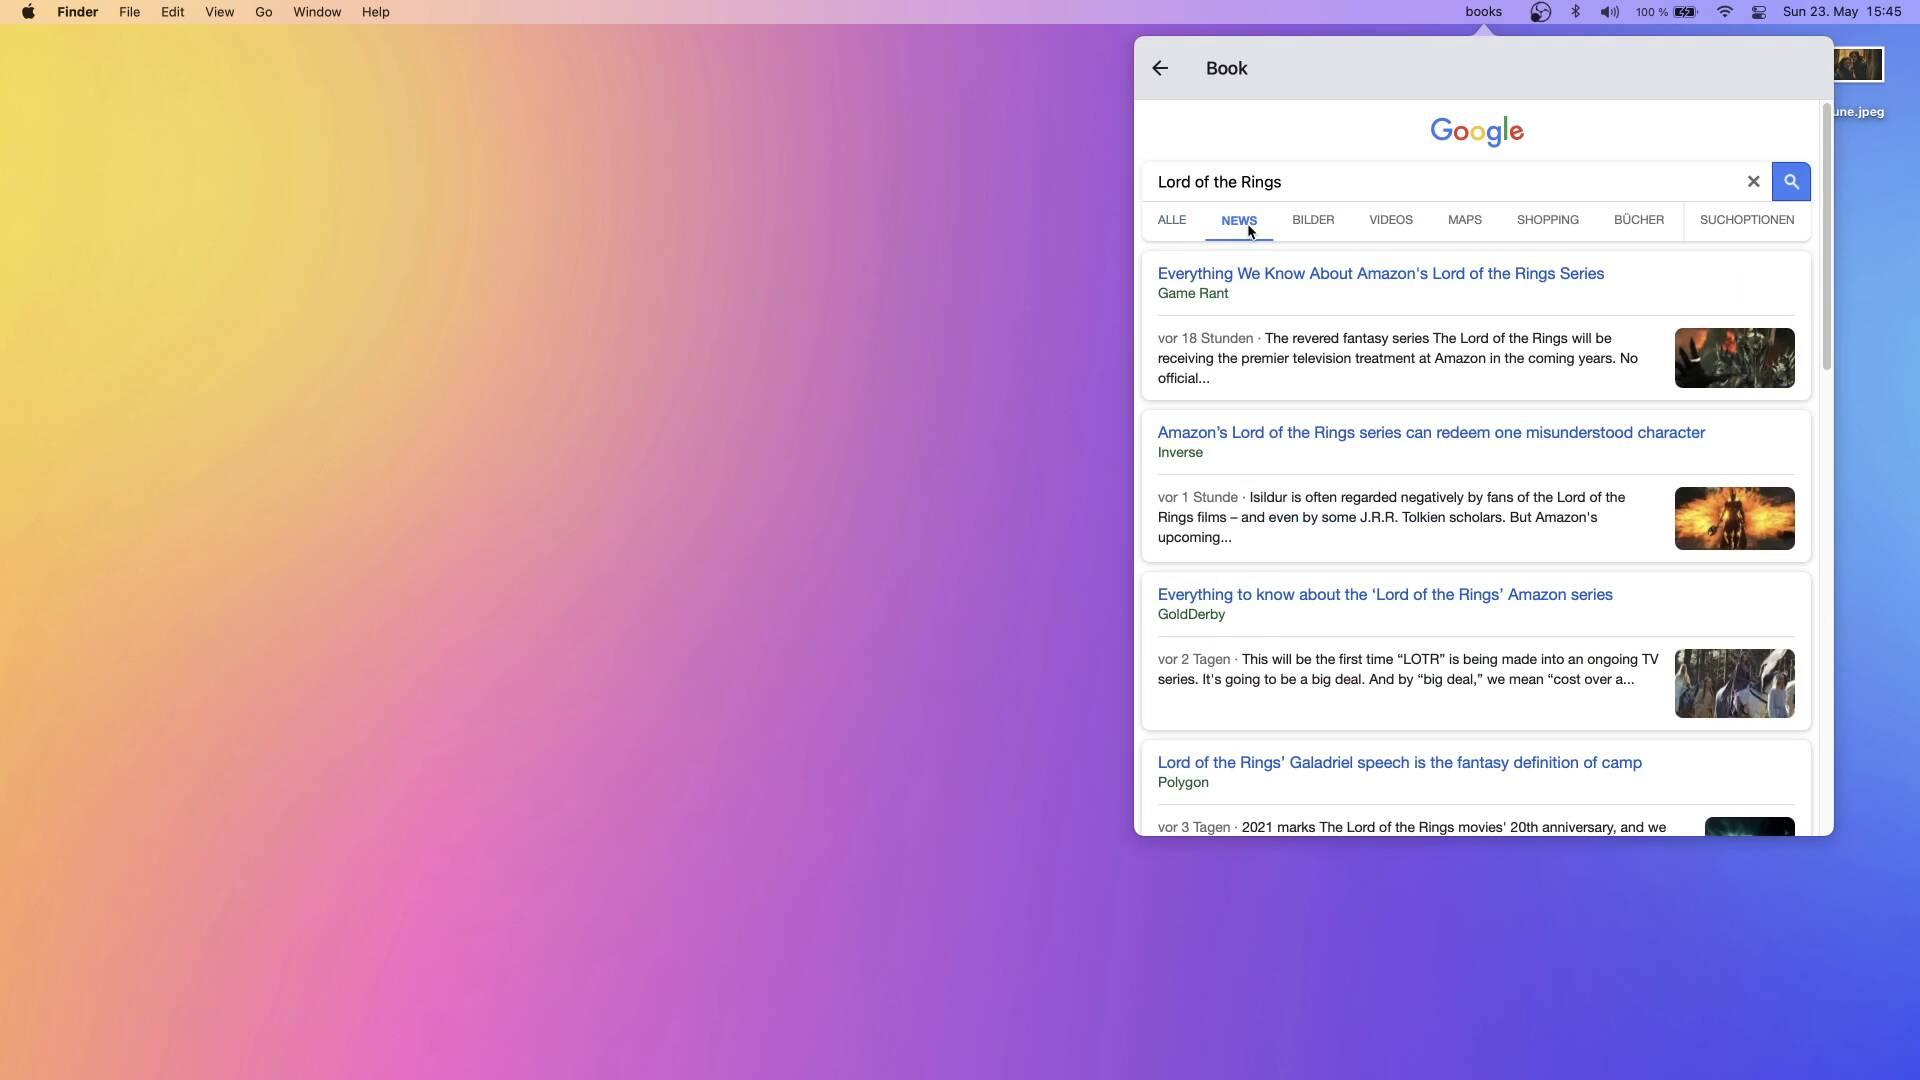Click the blue magnifier search button
Image resolution: width=1920 pixels, height=1080 pixels.
[x=1791, y=182]
